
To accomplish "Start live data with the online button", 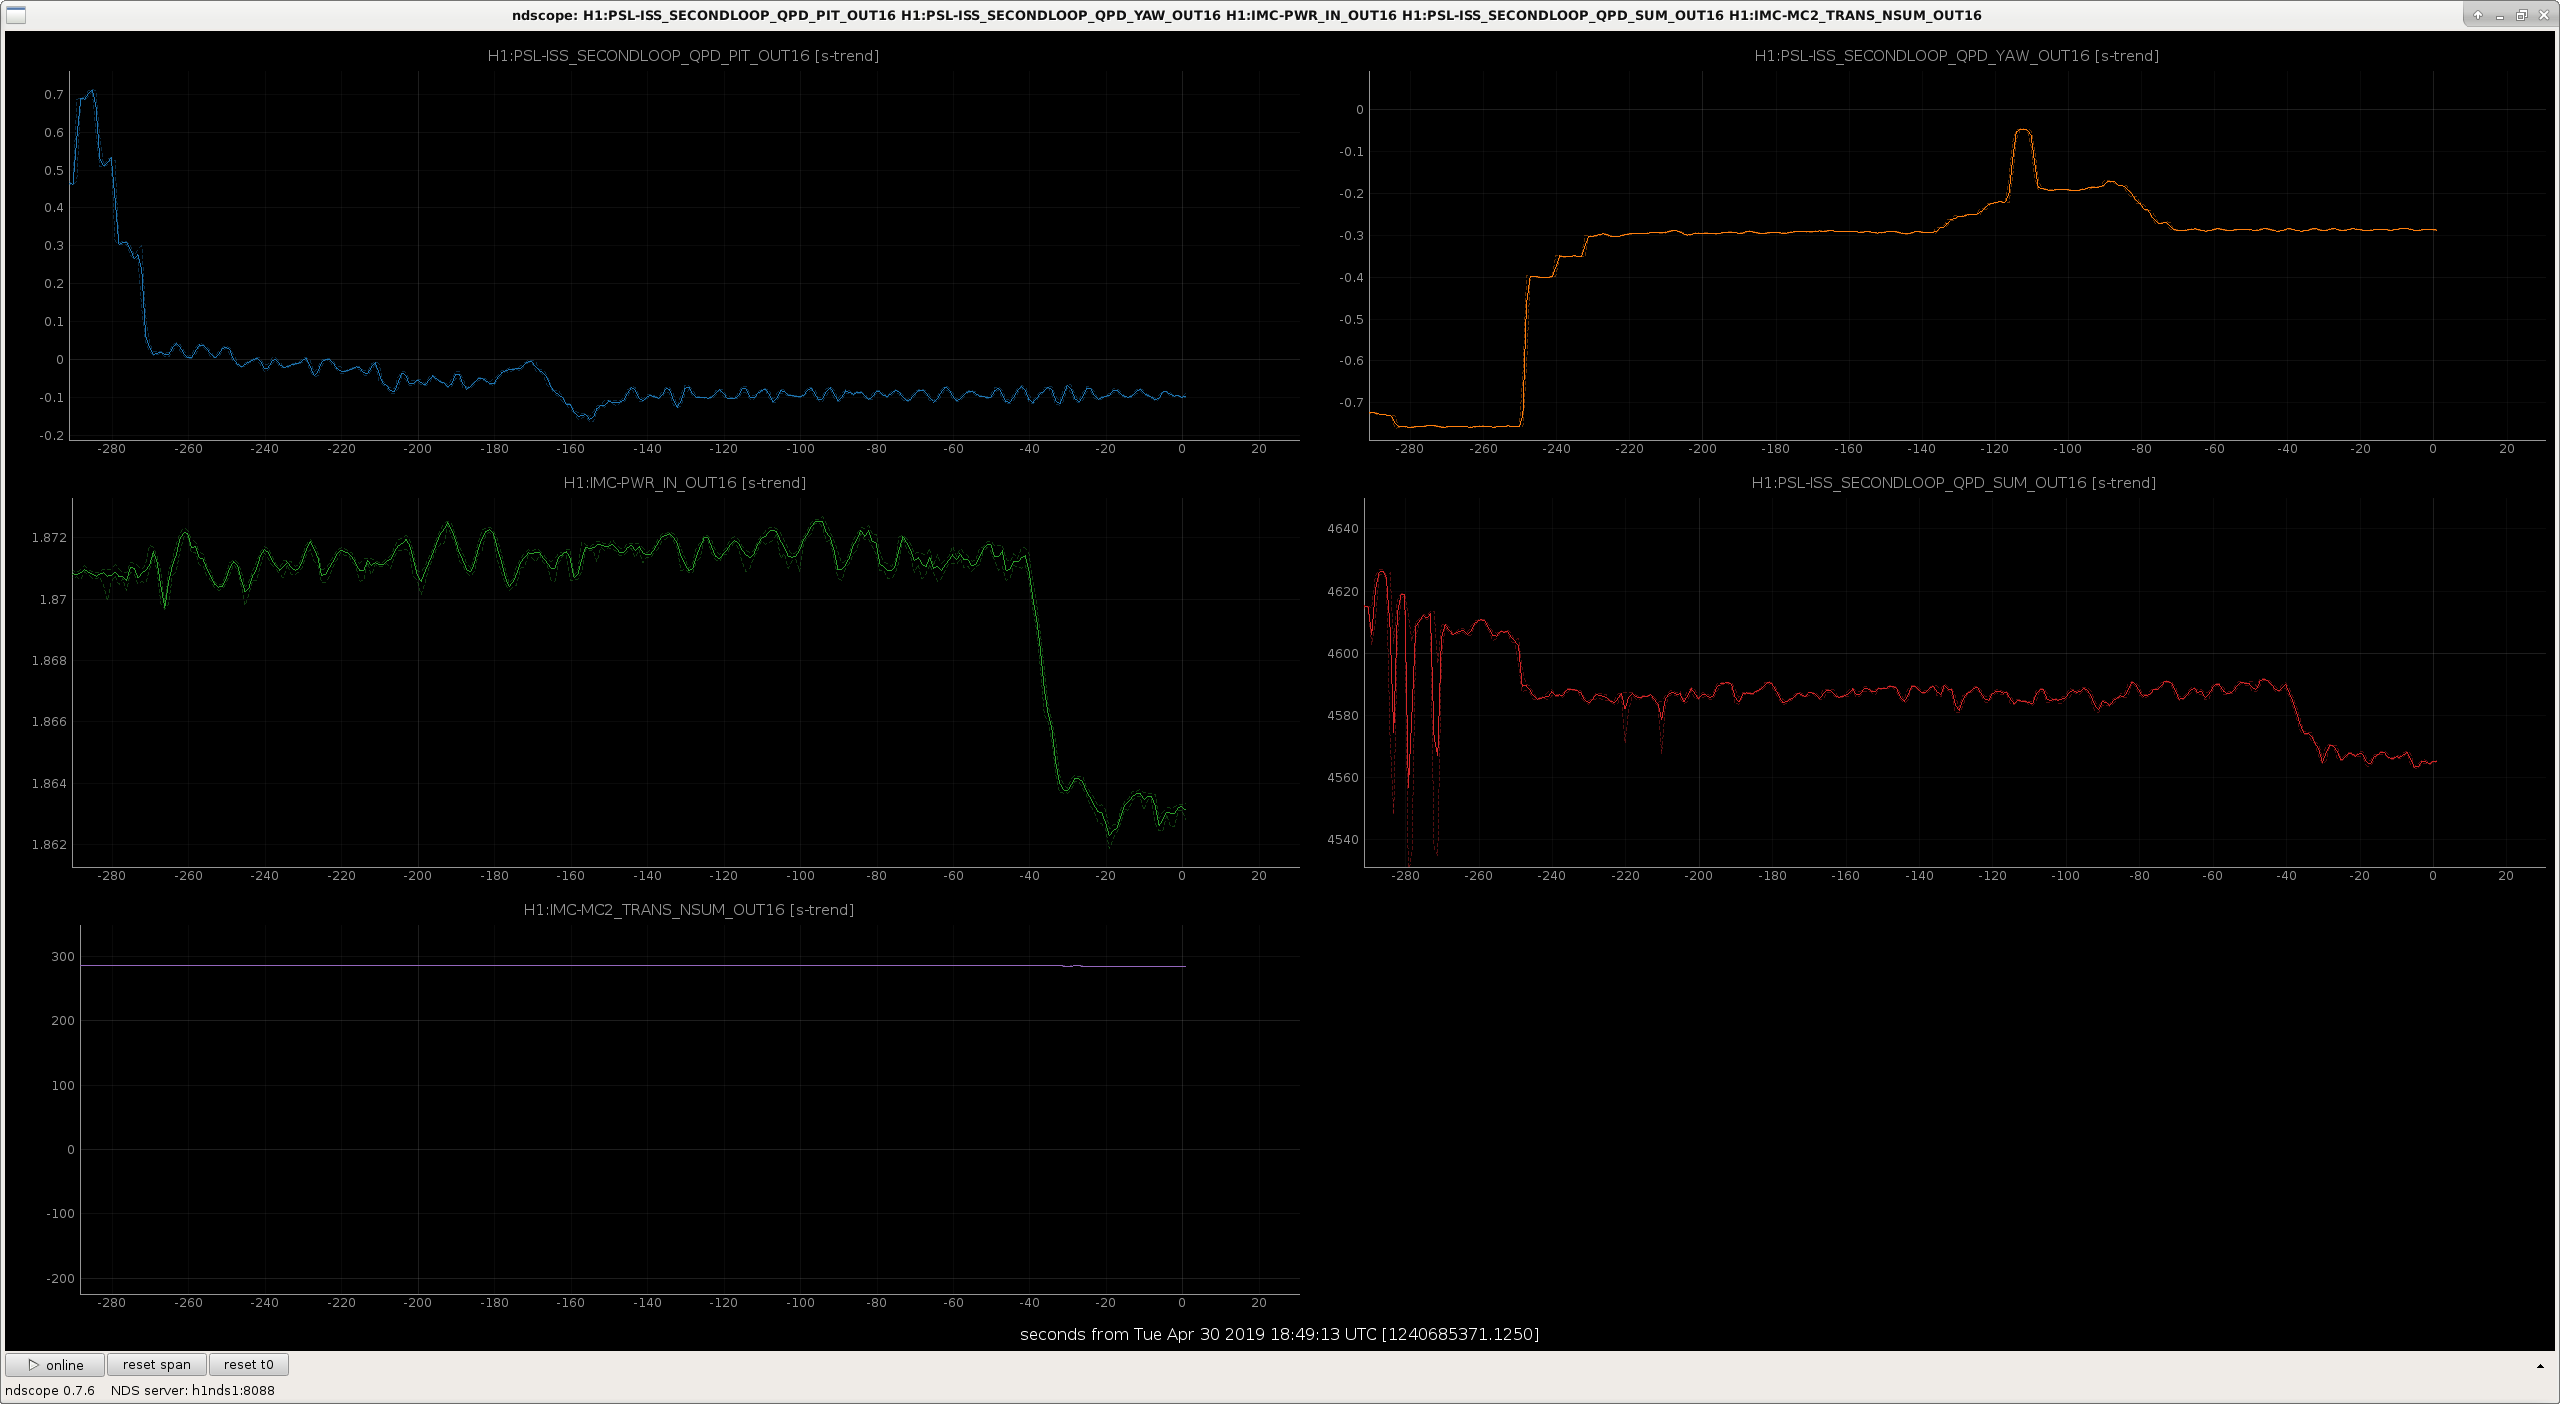I will tap(55, 1365).
